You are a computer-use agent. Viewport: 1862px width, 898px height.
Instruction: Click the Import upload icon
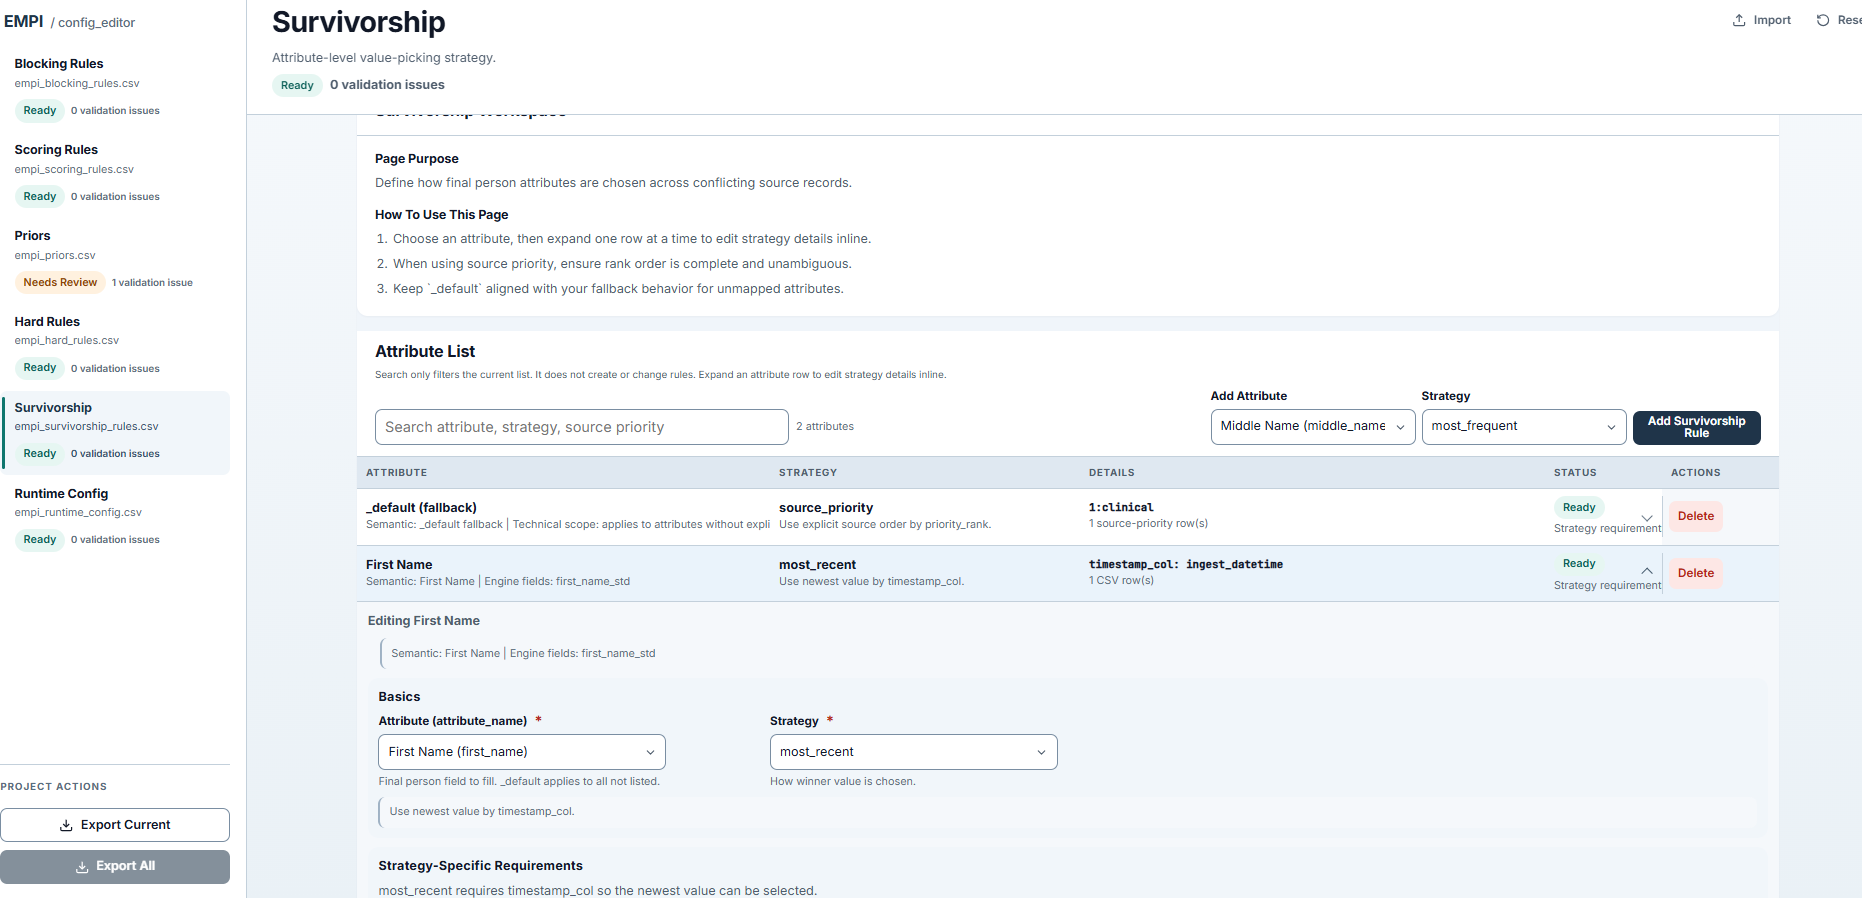pyautogui.click(x=1739, y=20)
